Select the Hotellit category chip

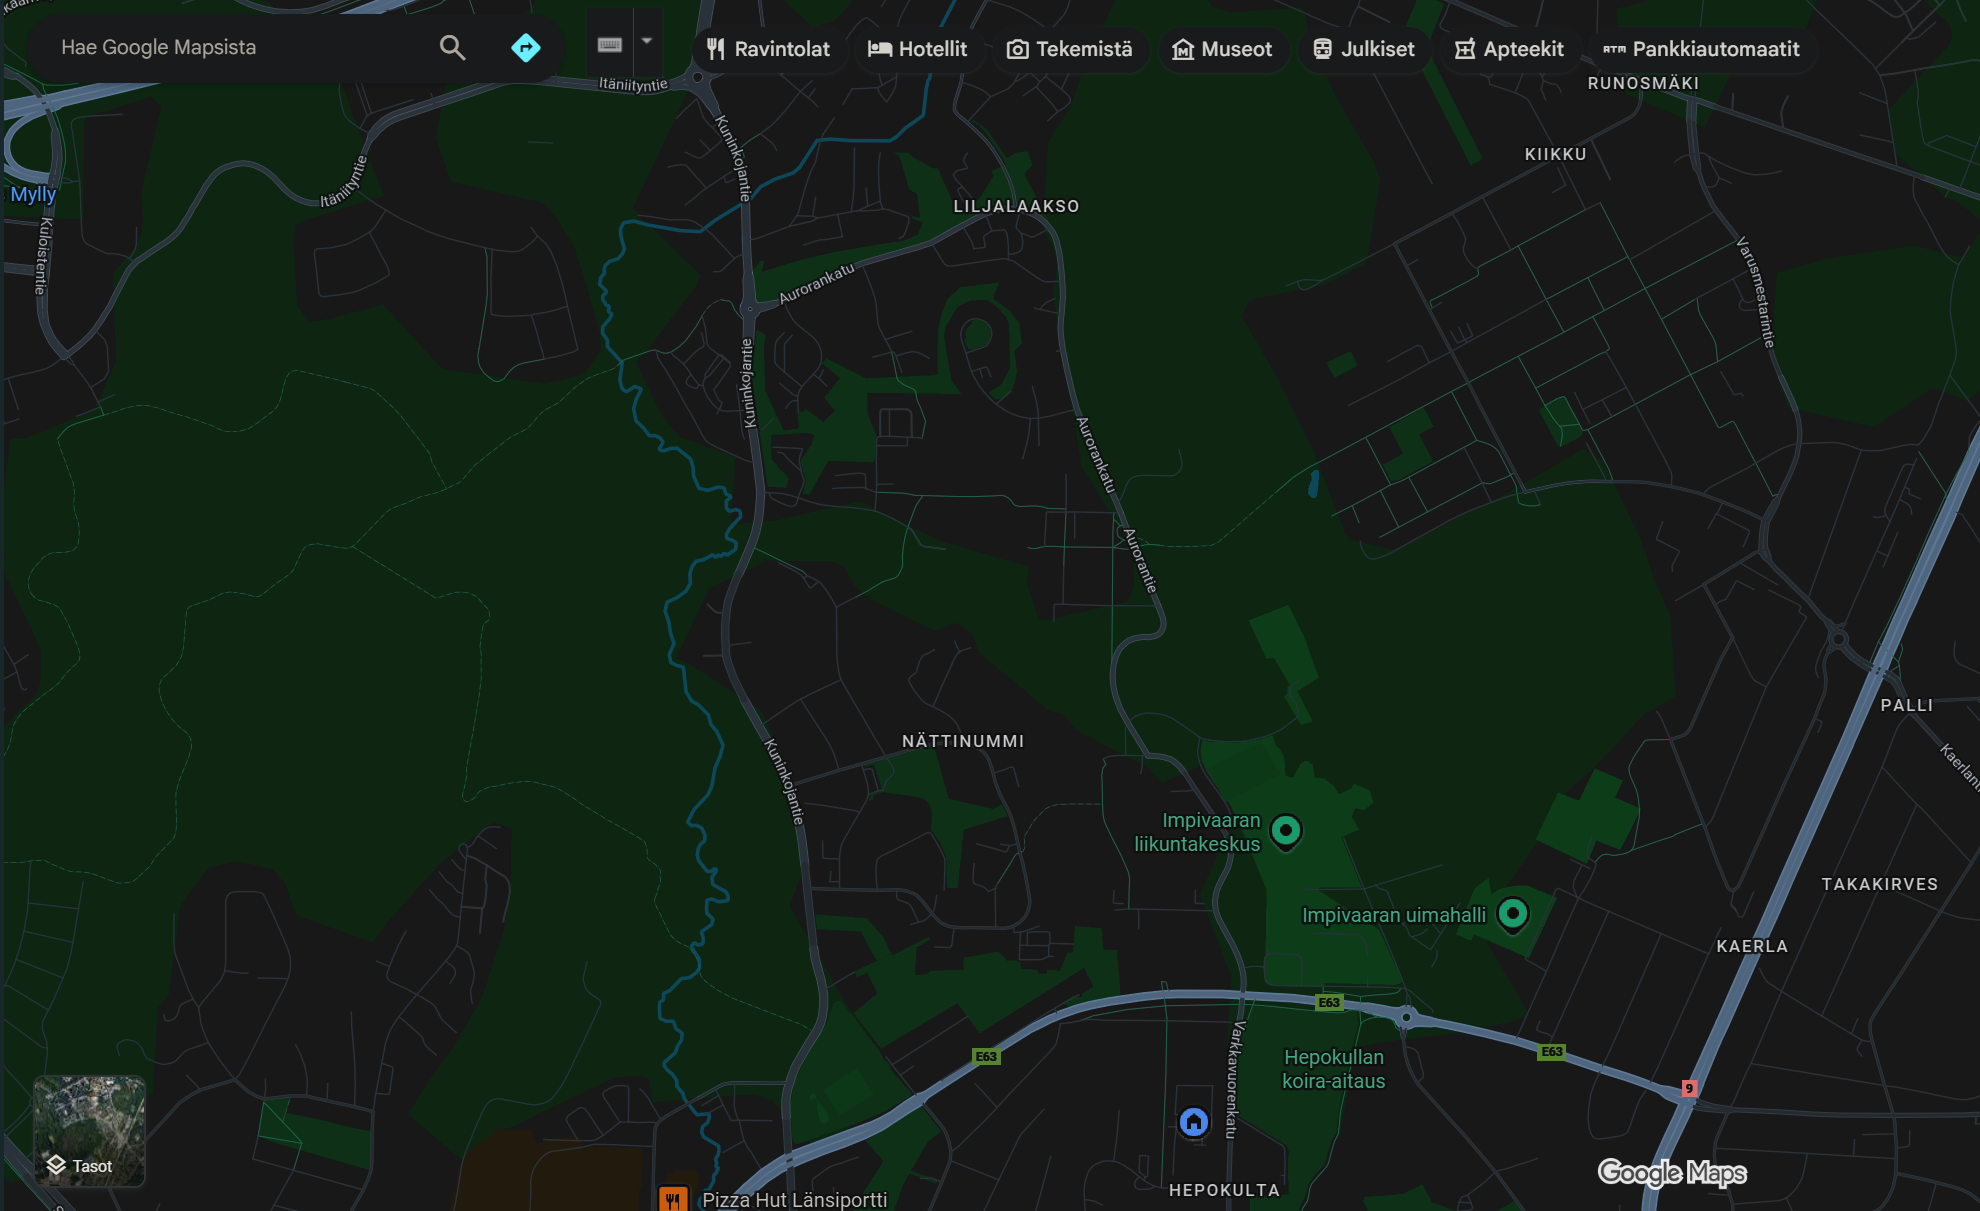point(917,49)
